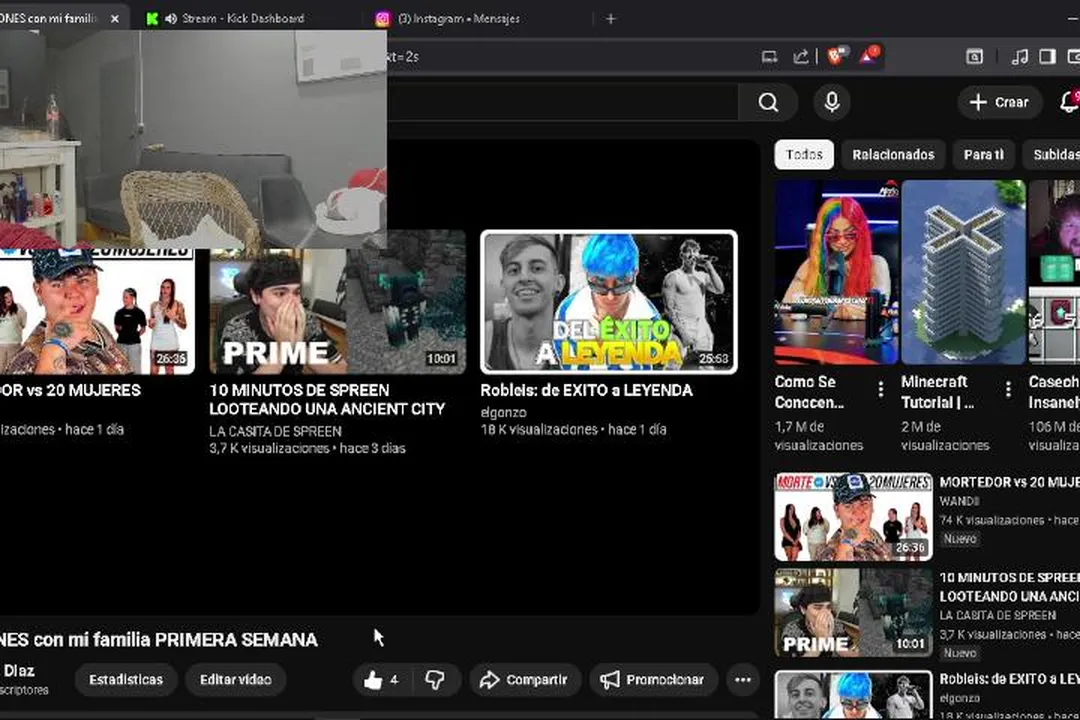Open more actions three-dot menu
Screen dimensions: 1080x720
(x=742, y=680)
